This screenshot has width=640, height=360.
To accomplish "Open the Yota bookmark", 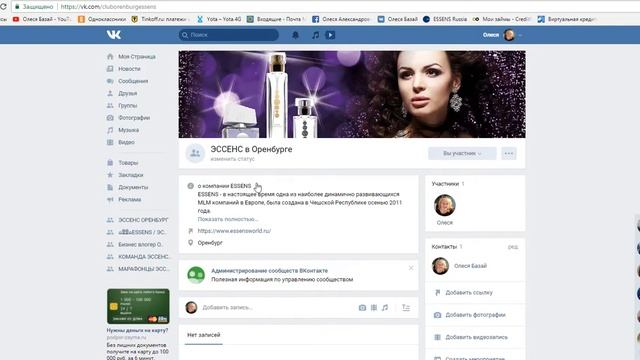I will (x=219, y=19).
